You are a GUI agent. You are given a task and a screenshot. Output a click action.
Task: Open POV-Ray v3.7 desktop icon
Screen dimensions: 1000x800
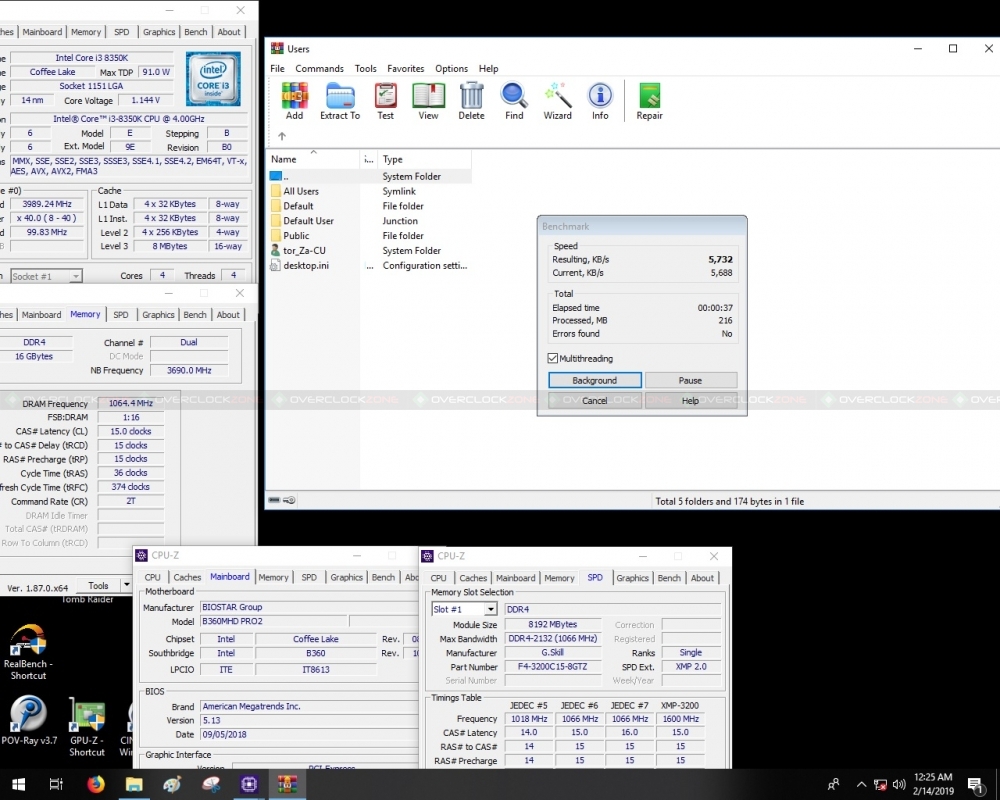29,720
